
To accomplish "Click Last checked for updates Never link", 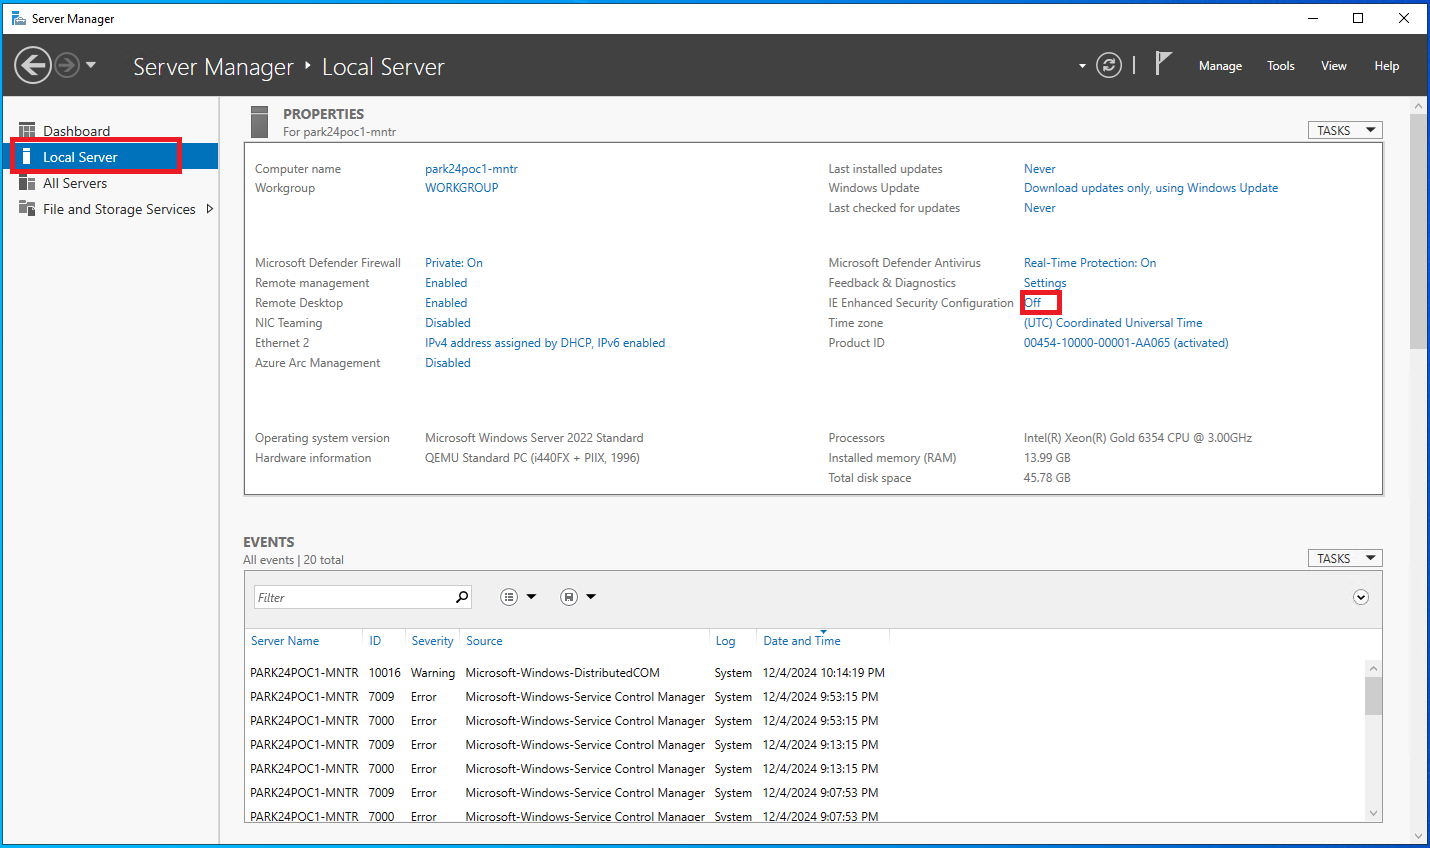I will (x=1040, y=208).
